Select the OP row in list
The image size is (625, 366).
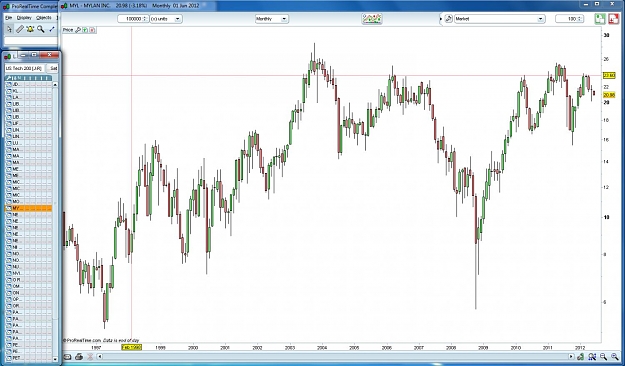[28, 299]
